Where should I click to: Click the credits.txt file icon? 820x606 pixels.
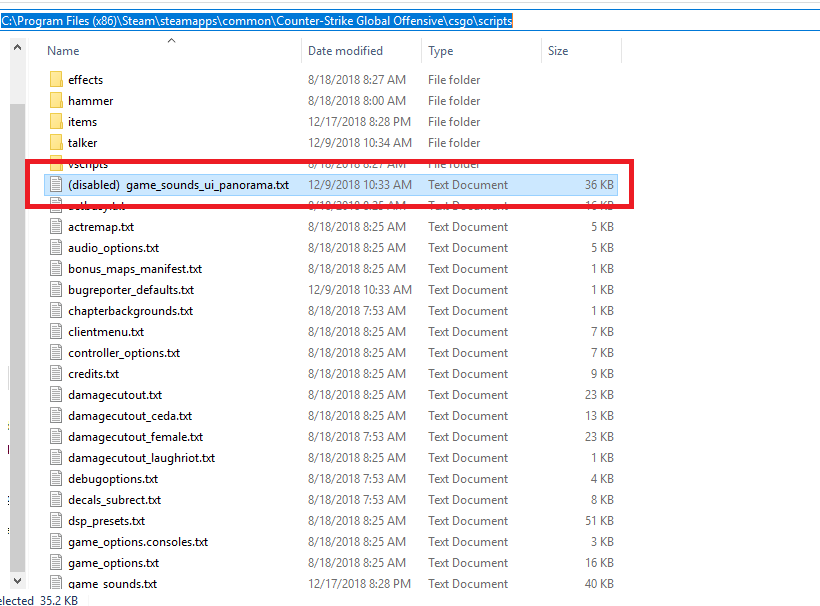[x=56, y=373]
